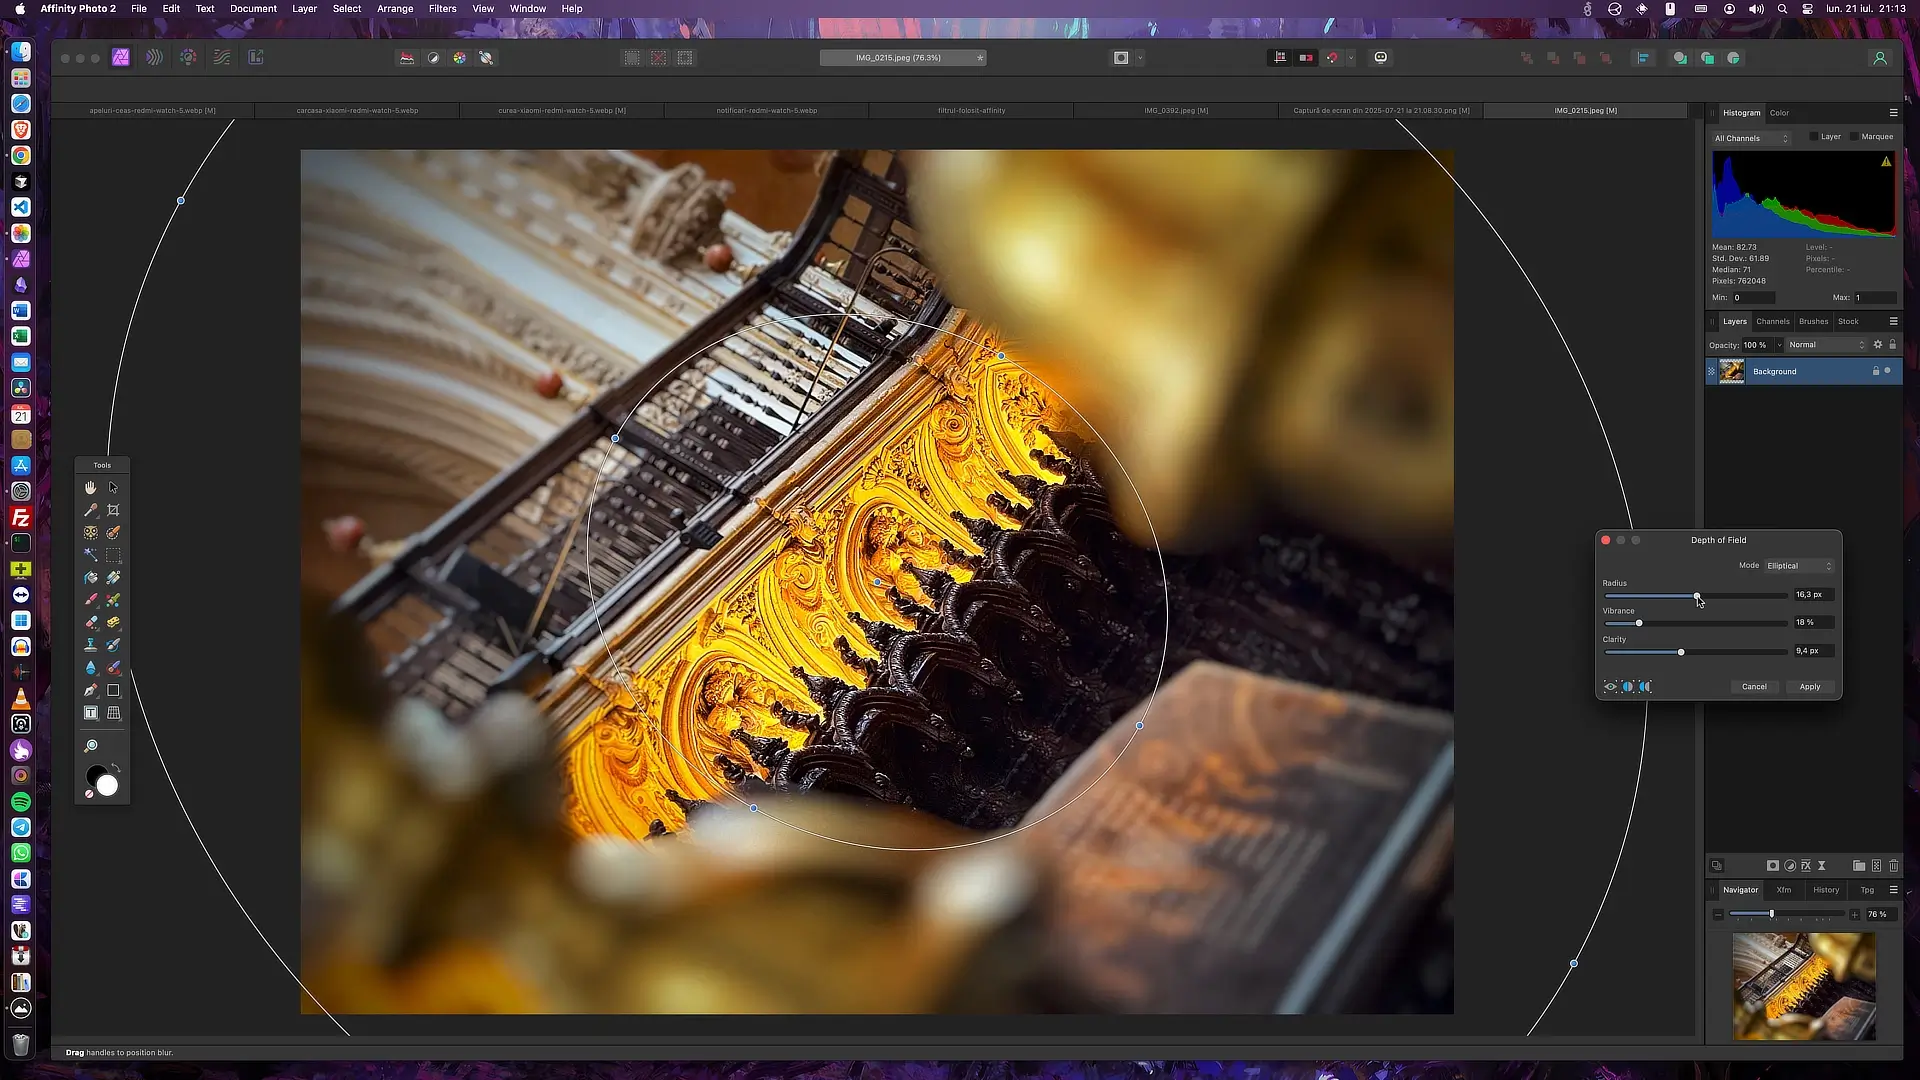Open the Normal blend mode dropdown
1920x1080 pixels.
click(x=1827, y=345)
